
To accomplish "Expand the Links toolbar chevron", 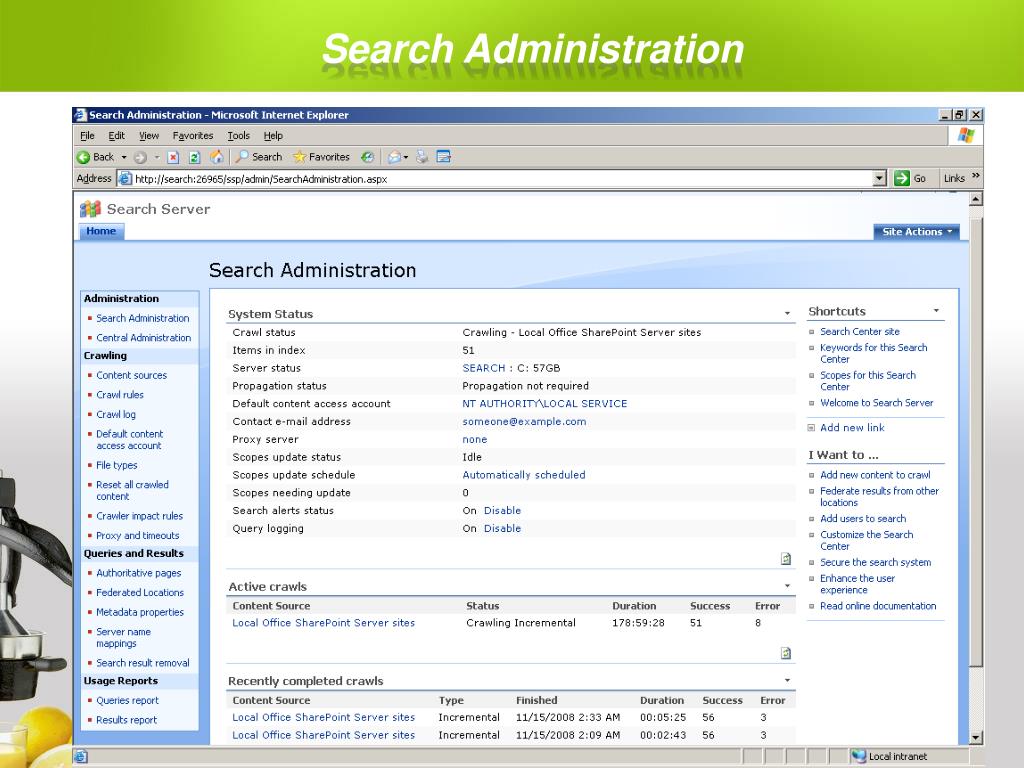I will pyautogui.click(x=975, y=176).
